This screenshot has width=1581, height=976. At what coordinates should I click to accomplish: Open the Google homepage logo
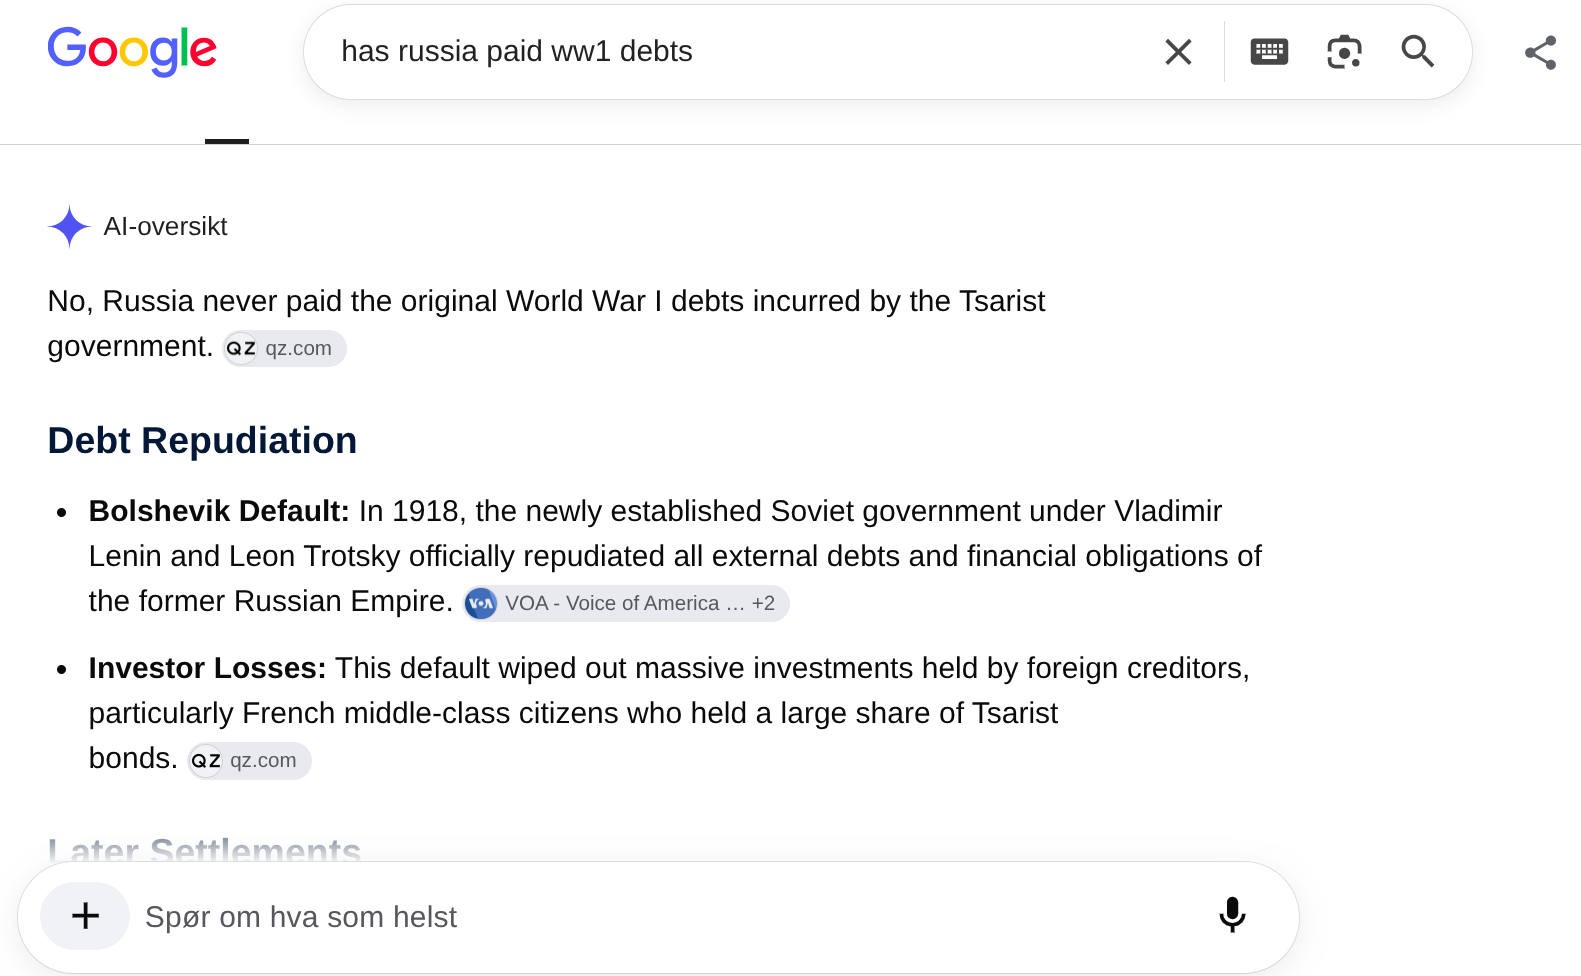(x=132, y=51)
